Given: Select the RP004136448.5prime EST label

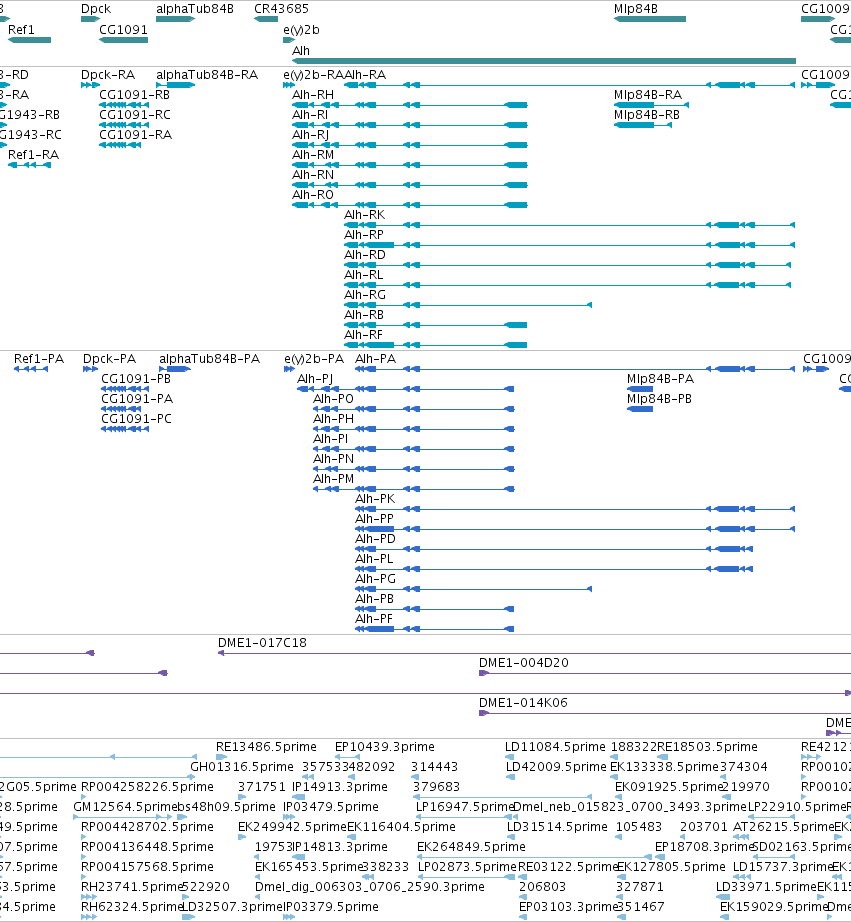Looking at the screenshot, I should click(147, 847).
